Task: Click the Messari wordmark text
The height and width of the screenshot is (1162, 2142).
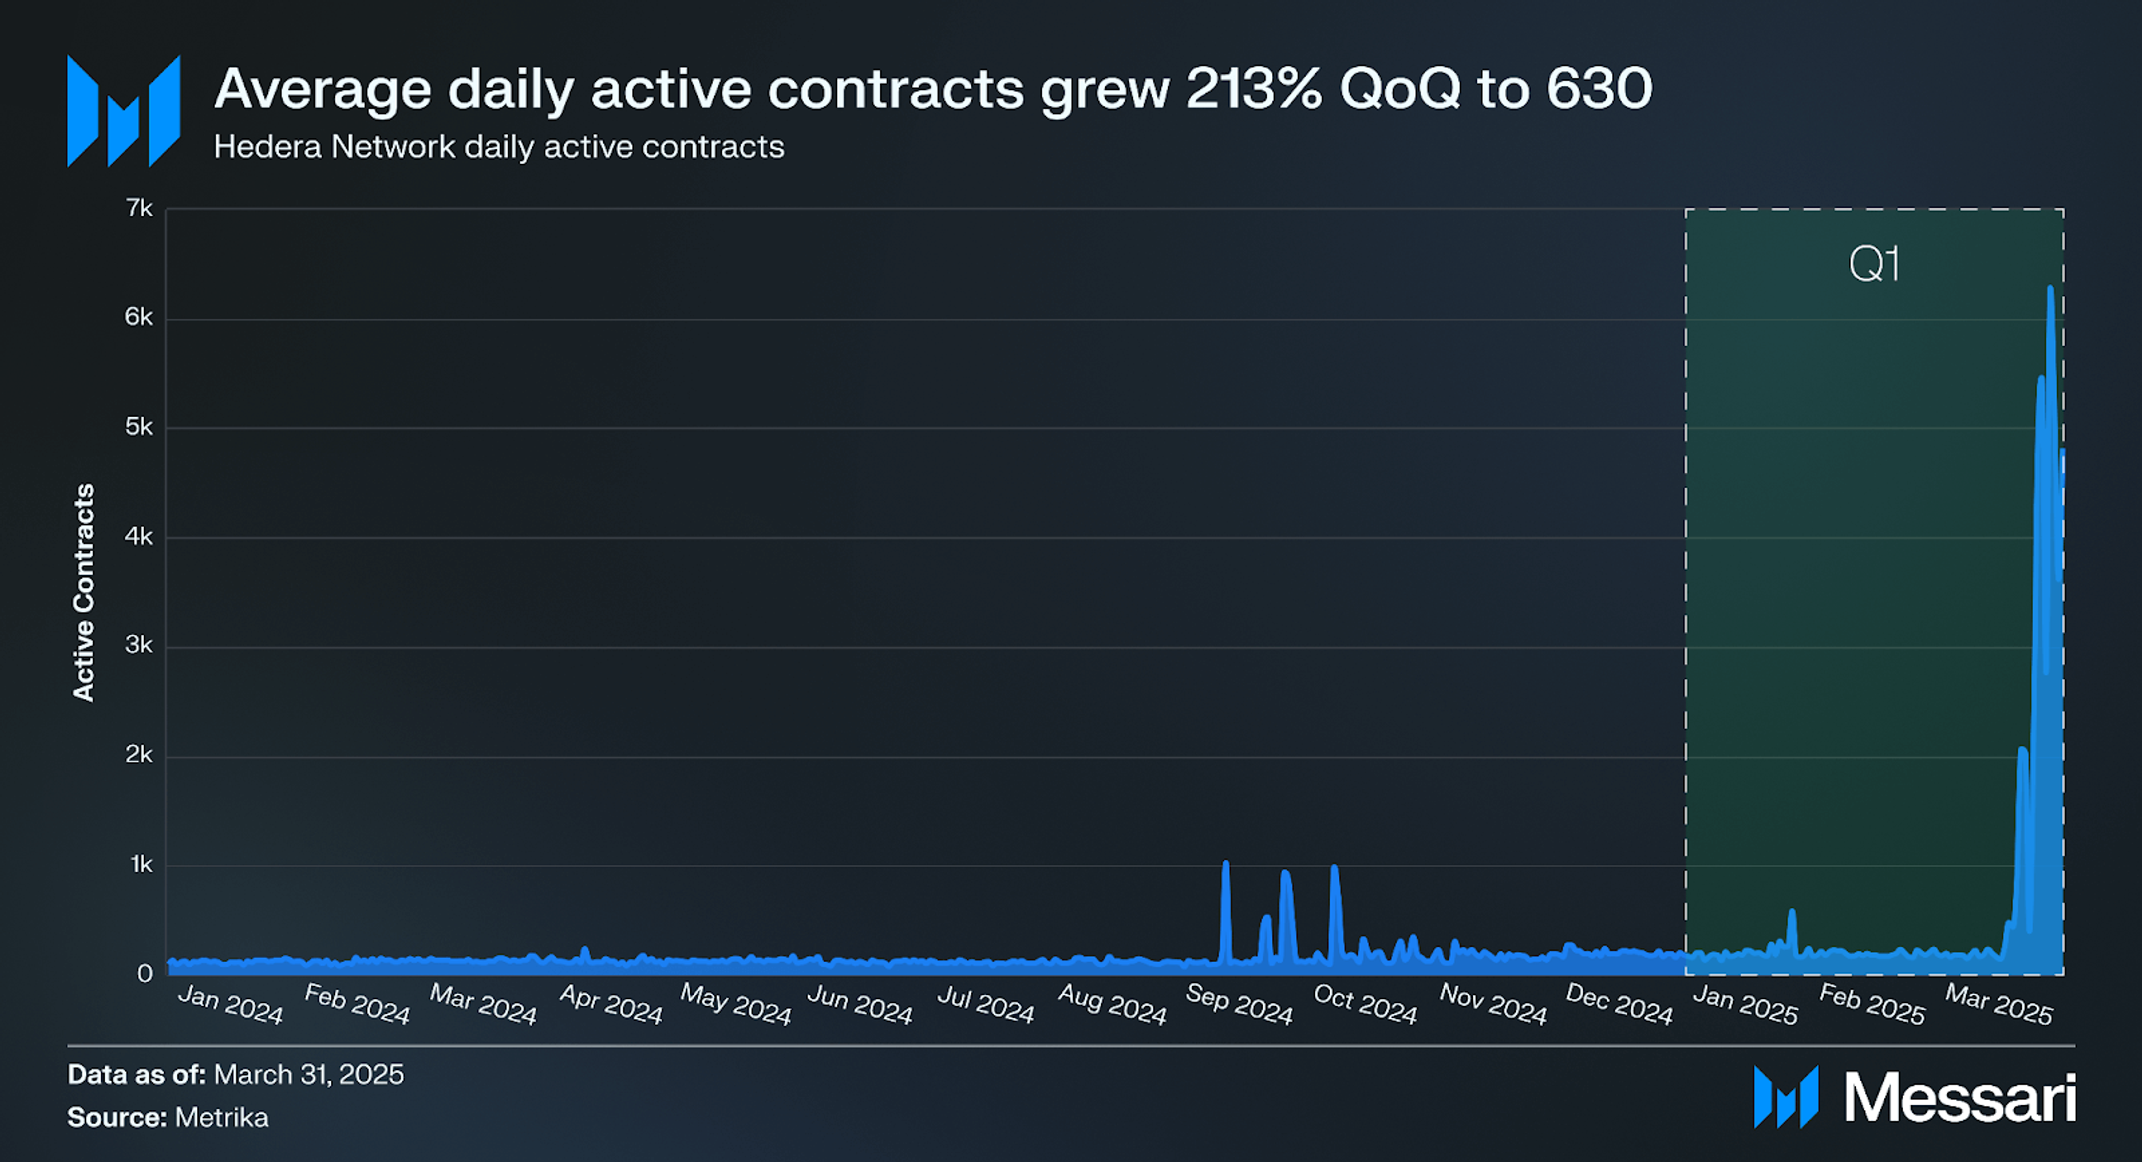Action: point(1960,1097)
